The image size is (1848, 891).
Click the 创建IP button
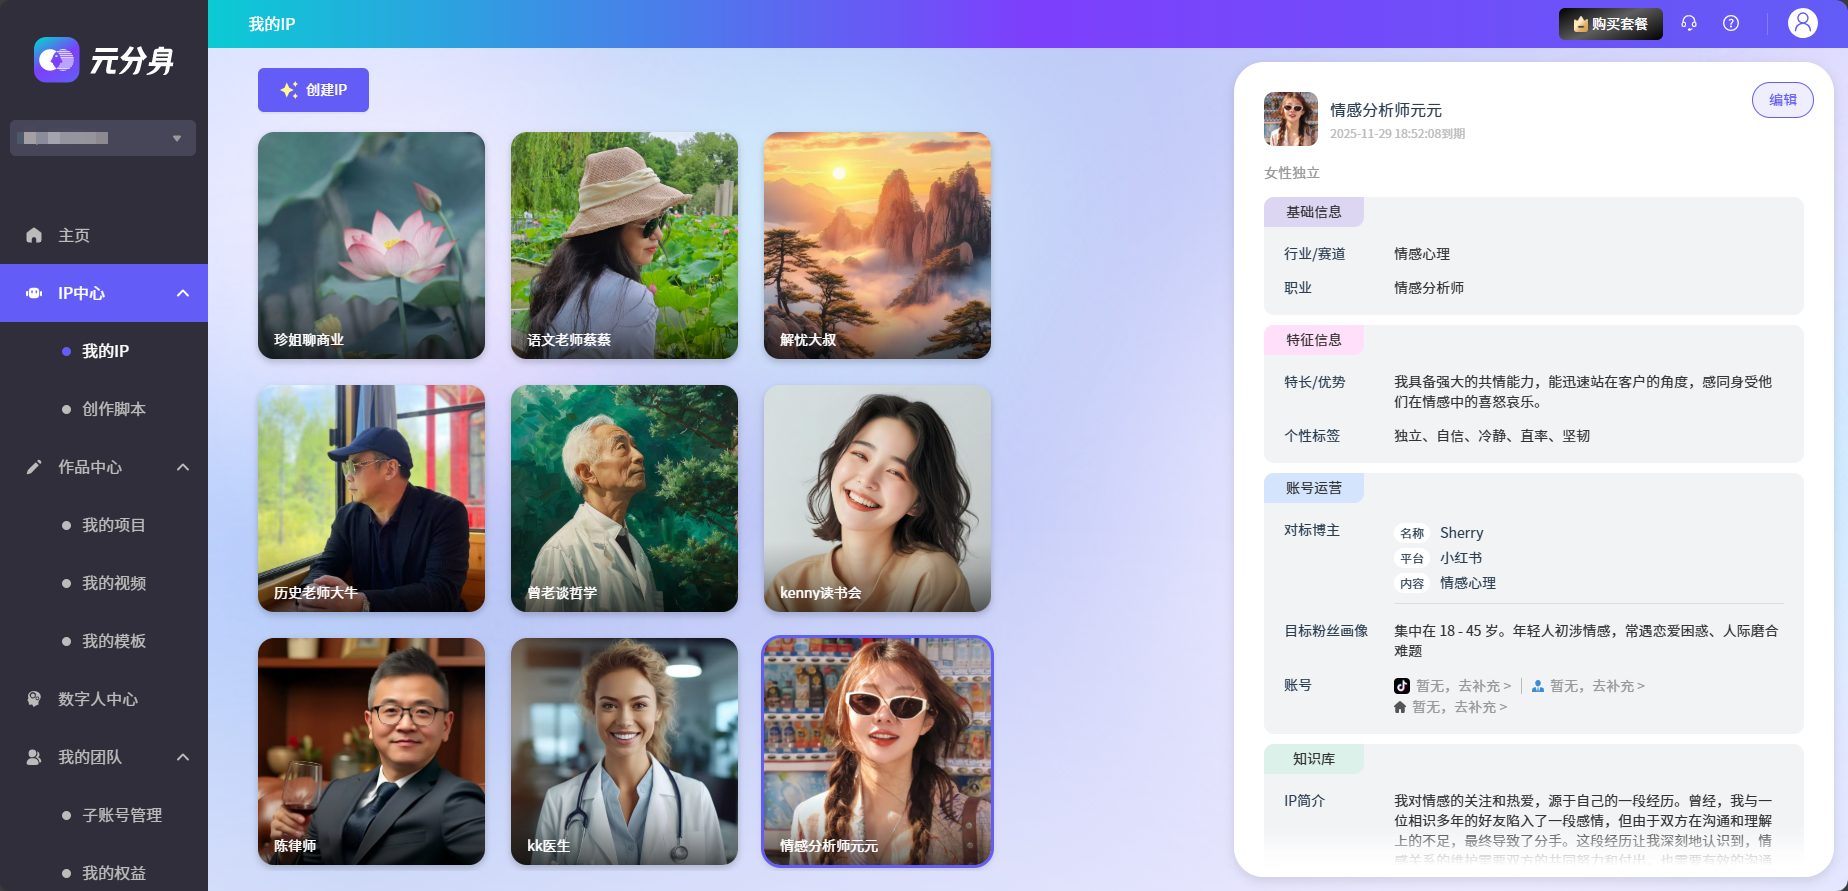click(313, 90)
